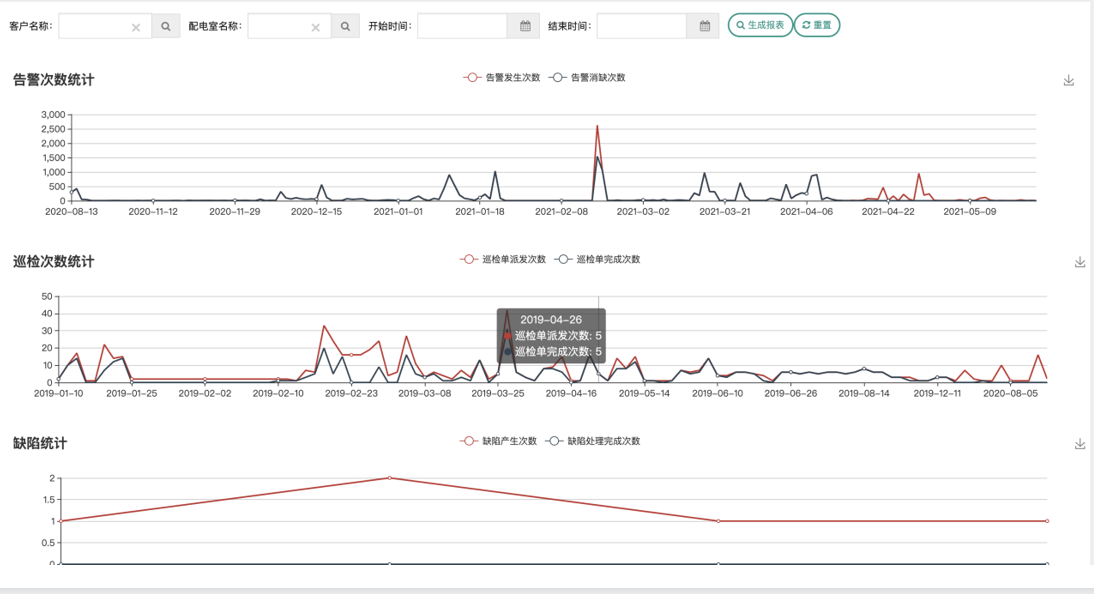Click the 生成报表 button
1094x594 pixels.
(760, 25)
